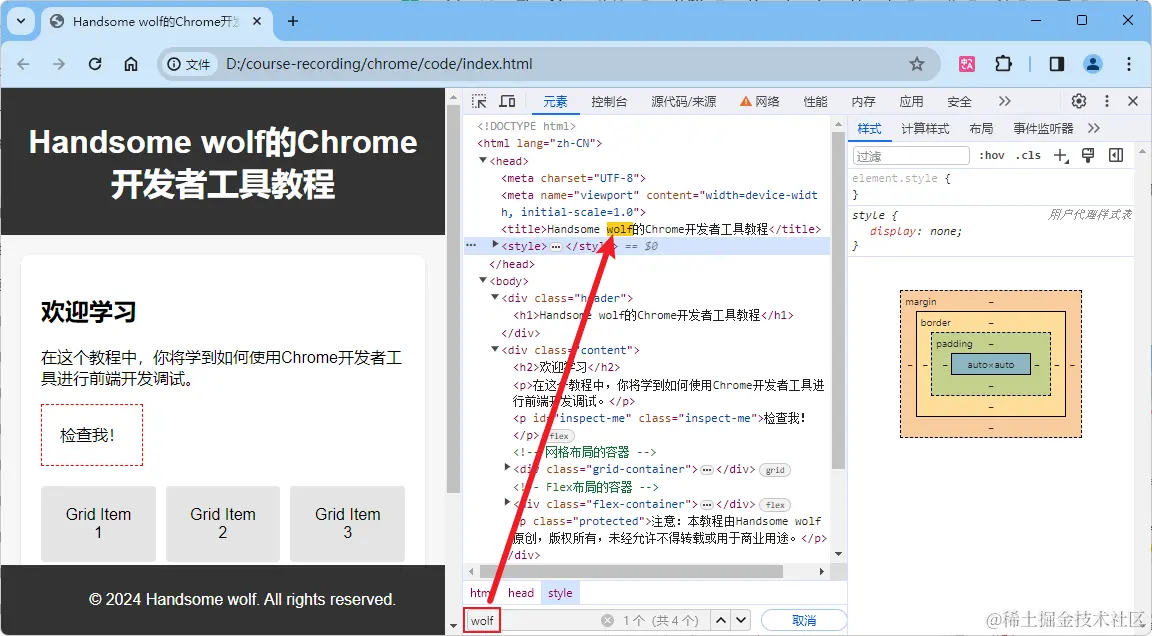This screenshot has width=1152, height=636.
Task: Select the 事件监听器 sidebar tab
Action: tap(1043, 129)
